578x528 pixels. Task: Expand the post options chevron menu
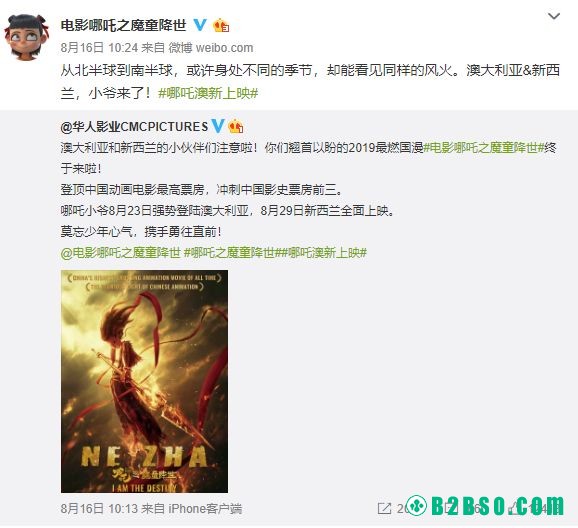tap(554, 16)
